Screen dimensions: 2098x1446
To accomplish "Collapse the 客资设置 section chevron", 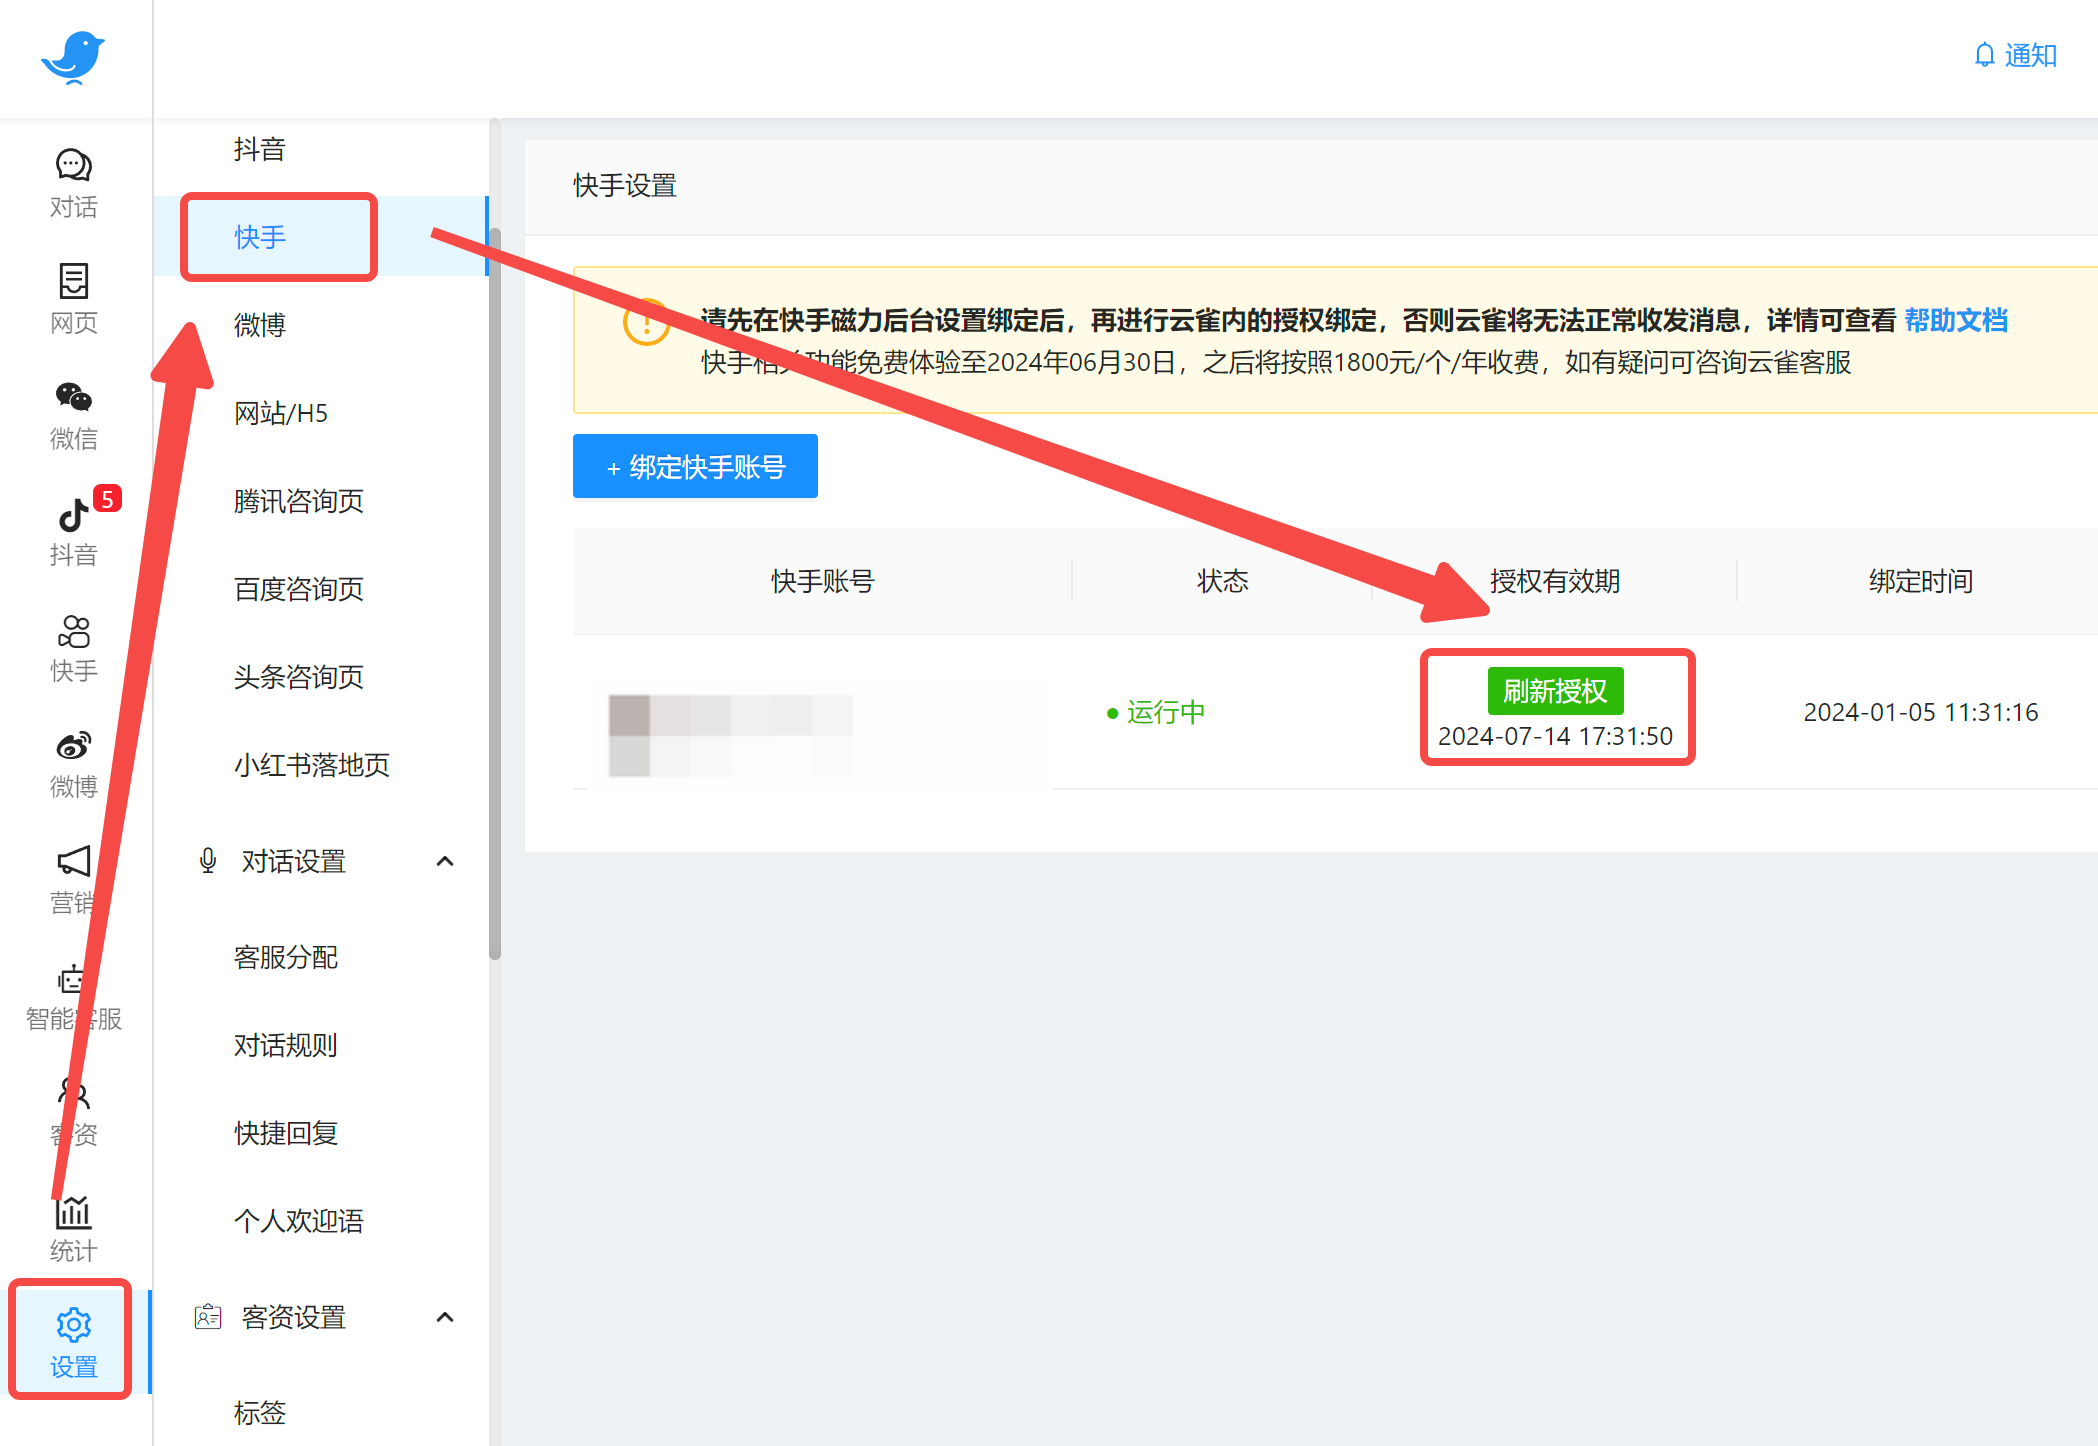I will [x=445, y=1317].
